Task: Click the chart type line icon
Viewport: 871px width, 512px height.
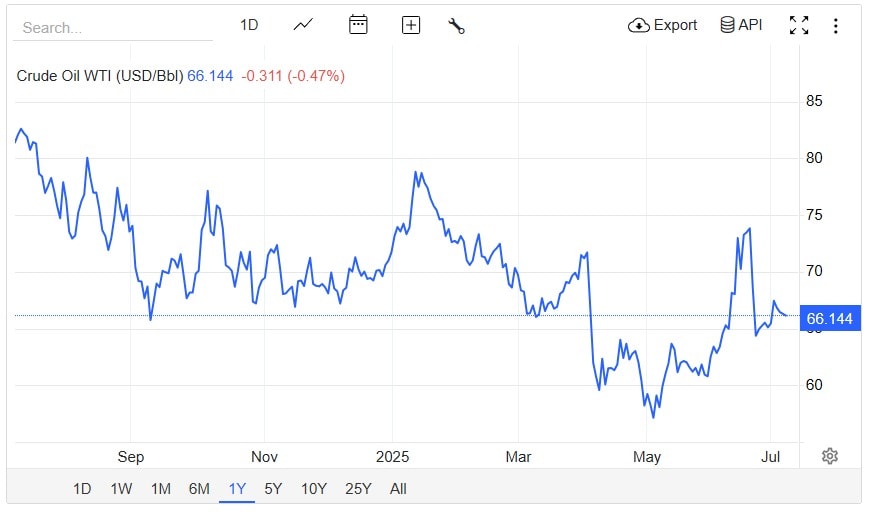Action: click(303, 25)
